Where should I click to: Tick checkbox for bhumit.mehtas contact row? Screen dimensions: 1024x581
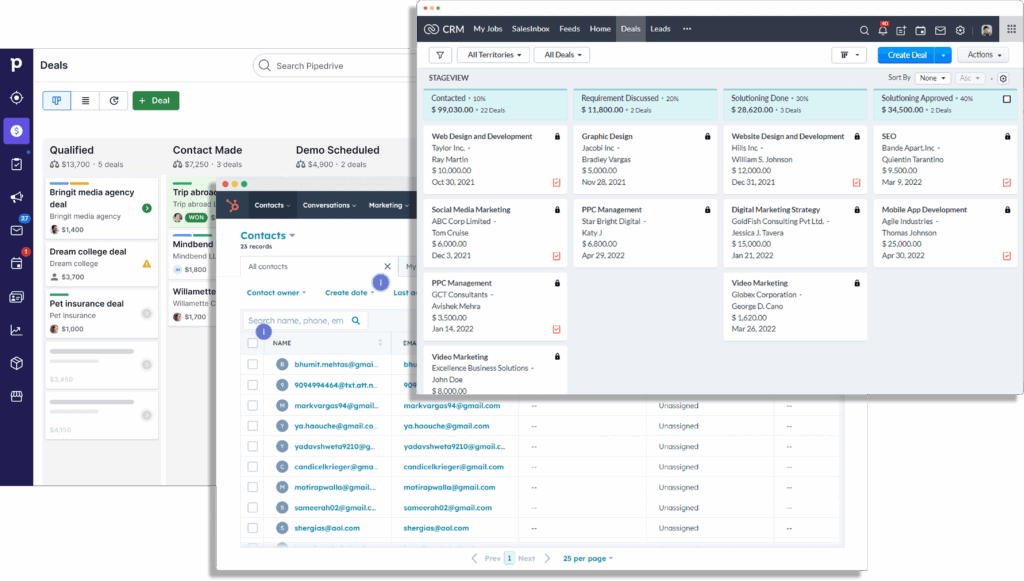tap(253, 364)
